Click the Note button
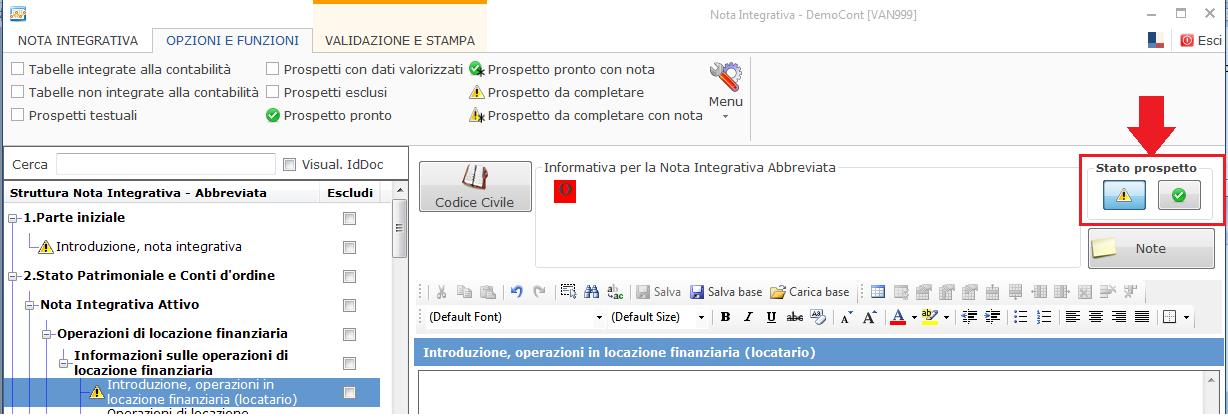 tap(1150, 249)
